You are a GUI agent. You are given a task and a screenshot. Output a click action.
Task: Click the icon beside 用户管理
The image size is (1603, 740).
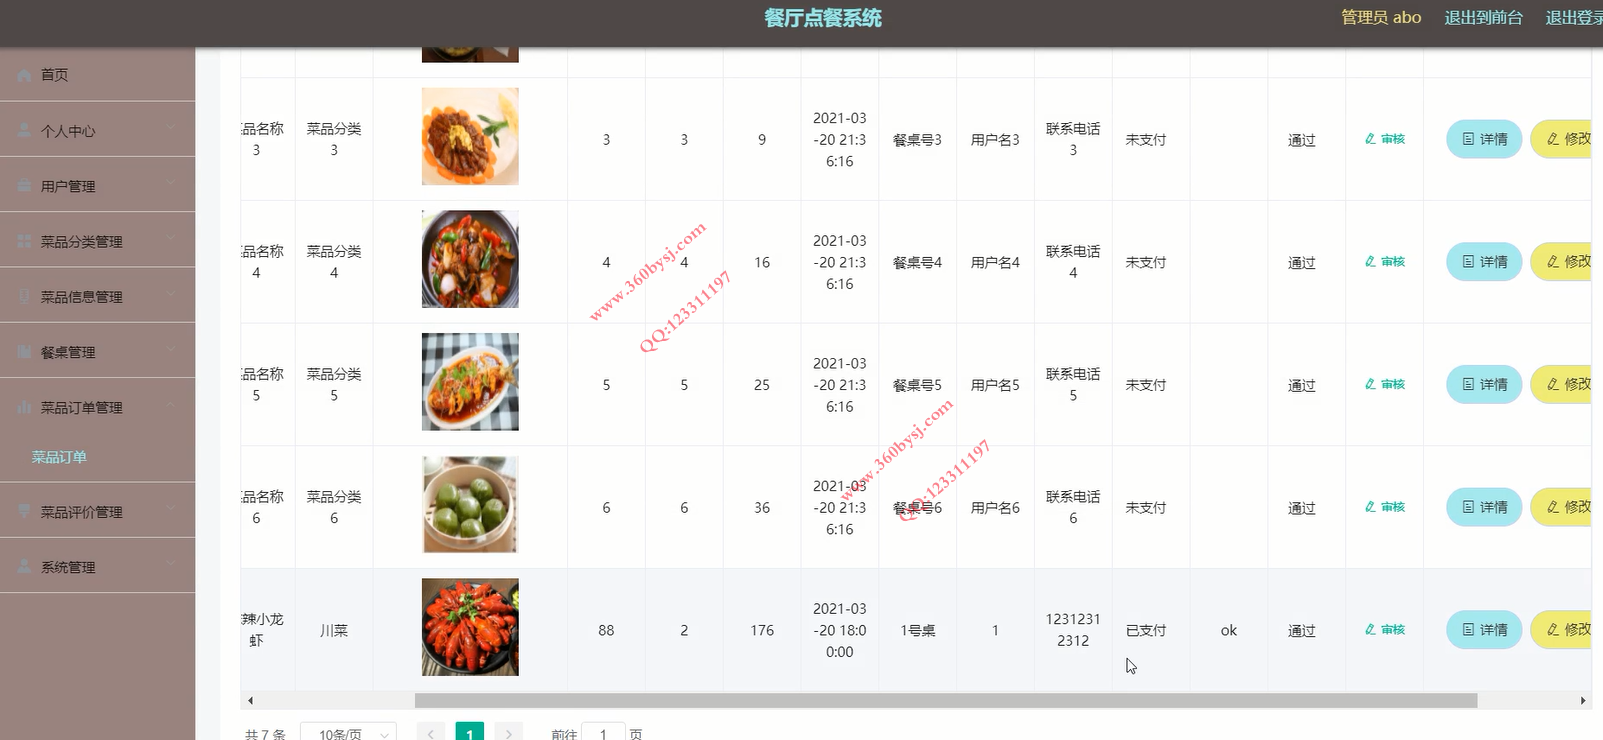(x=24, y=186)
